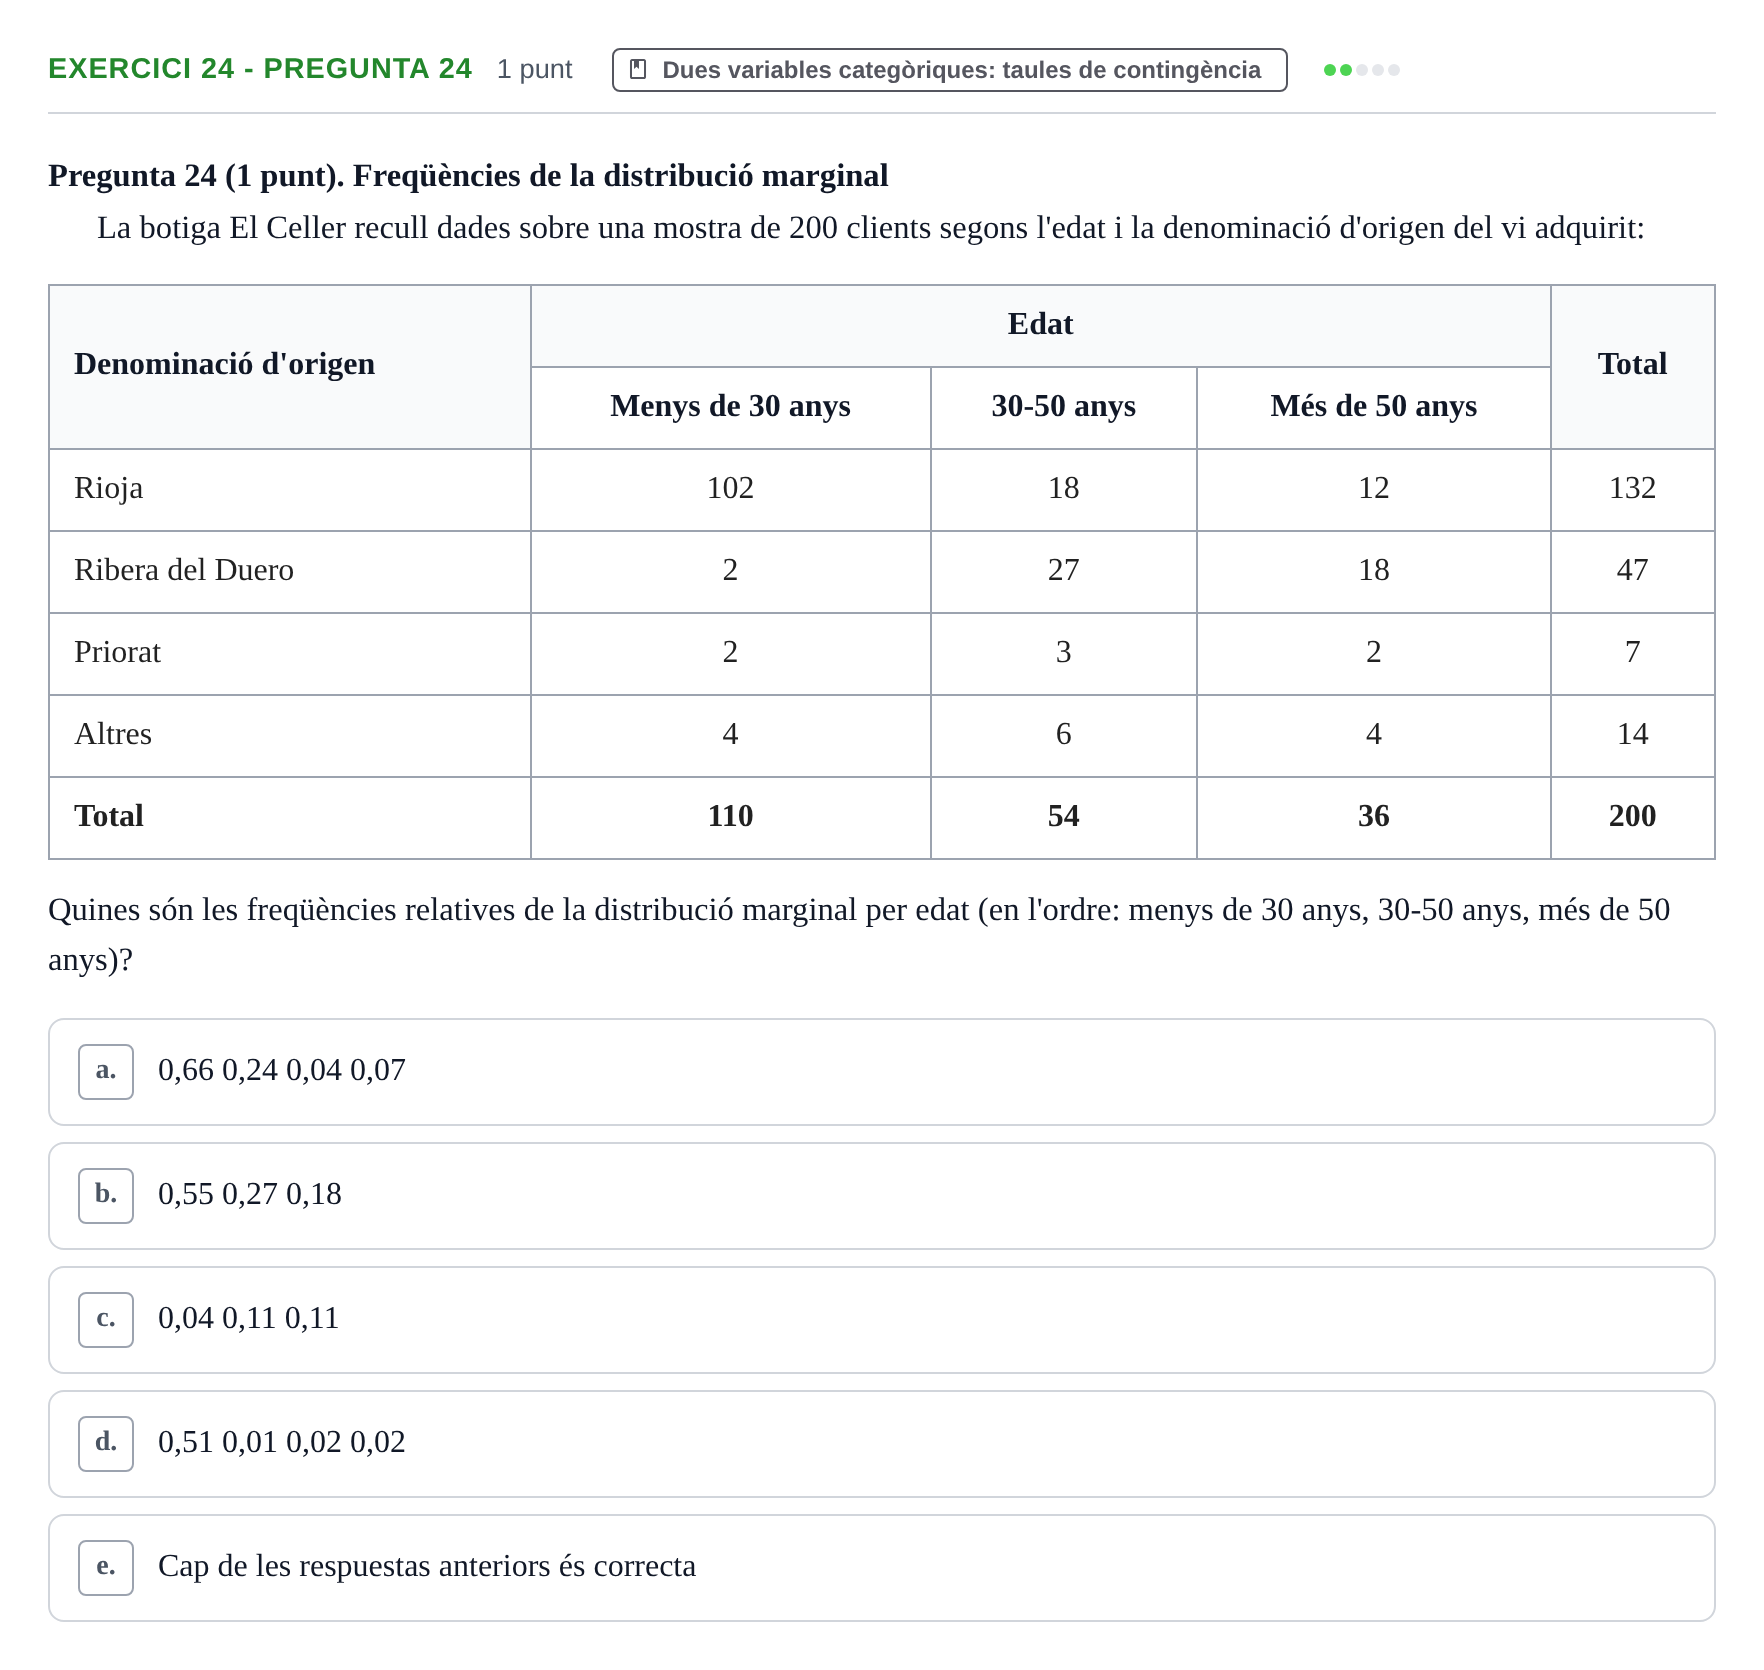Choose the answer text '0,04 0,11 0,11'

[x=249, y=1318]
